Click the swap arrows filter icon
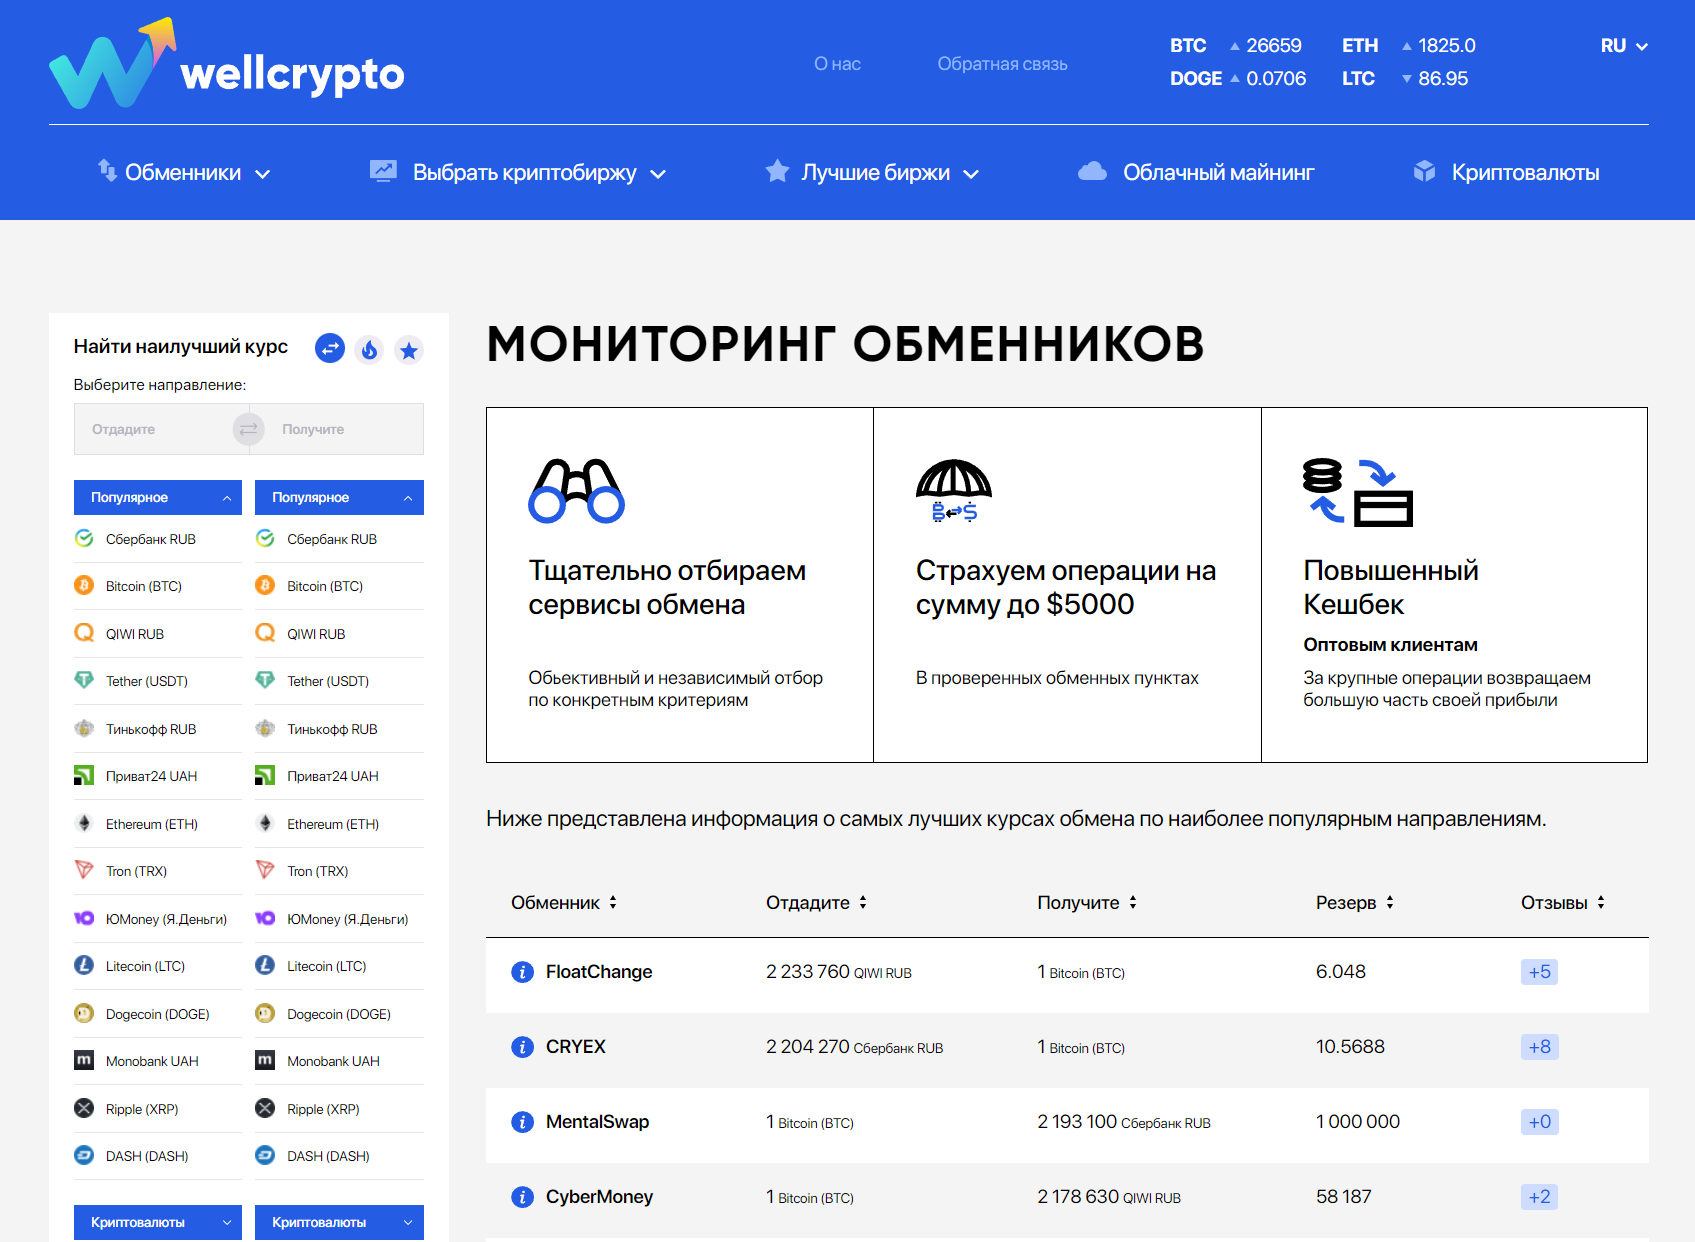Image resolution: width=1695 pixels, height=1242 pixels. click(x=330, y=348)
